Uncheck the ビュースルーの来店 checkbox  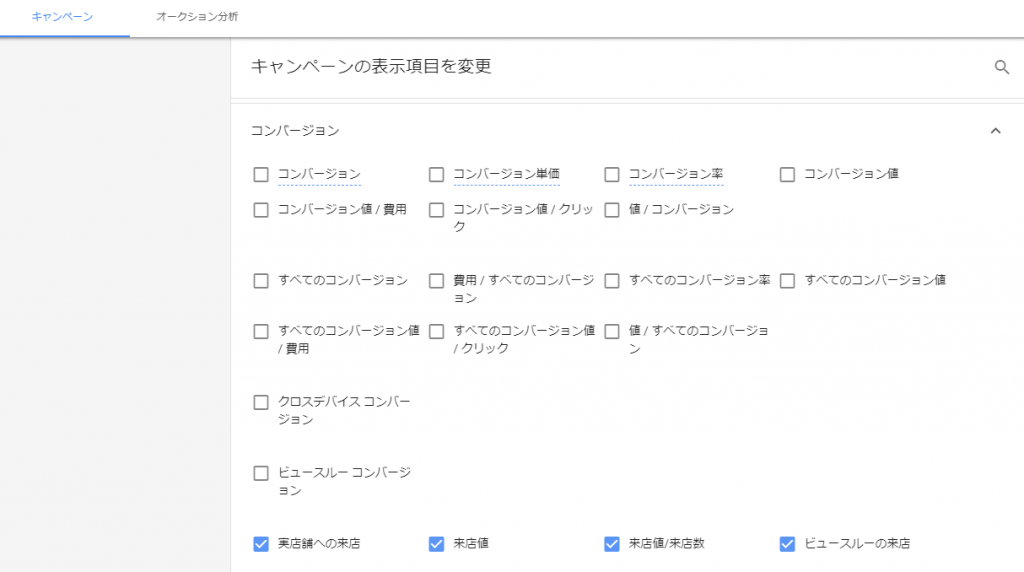pyautogui.click(x=788, y=544)
